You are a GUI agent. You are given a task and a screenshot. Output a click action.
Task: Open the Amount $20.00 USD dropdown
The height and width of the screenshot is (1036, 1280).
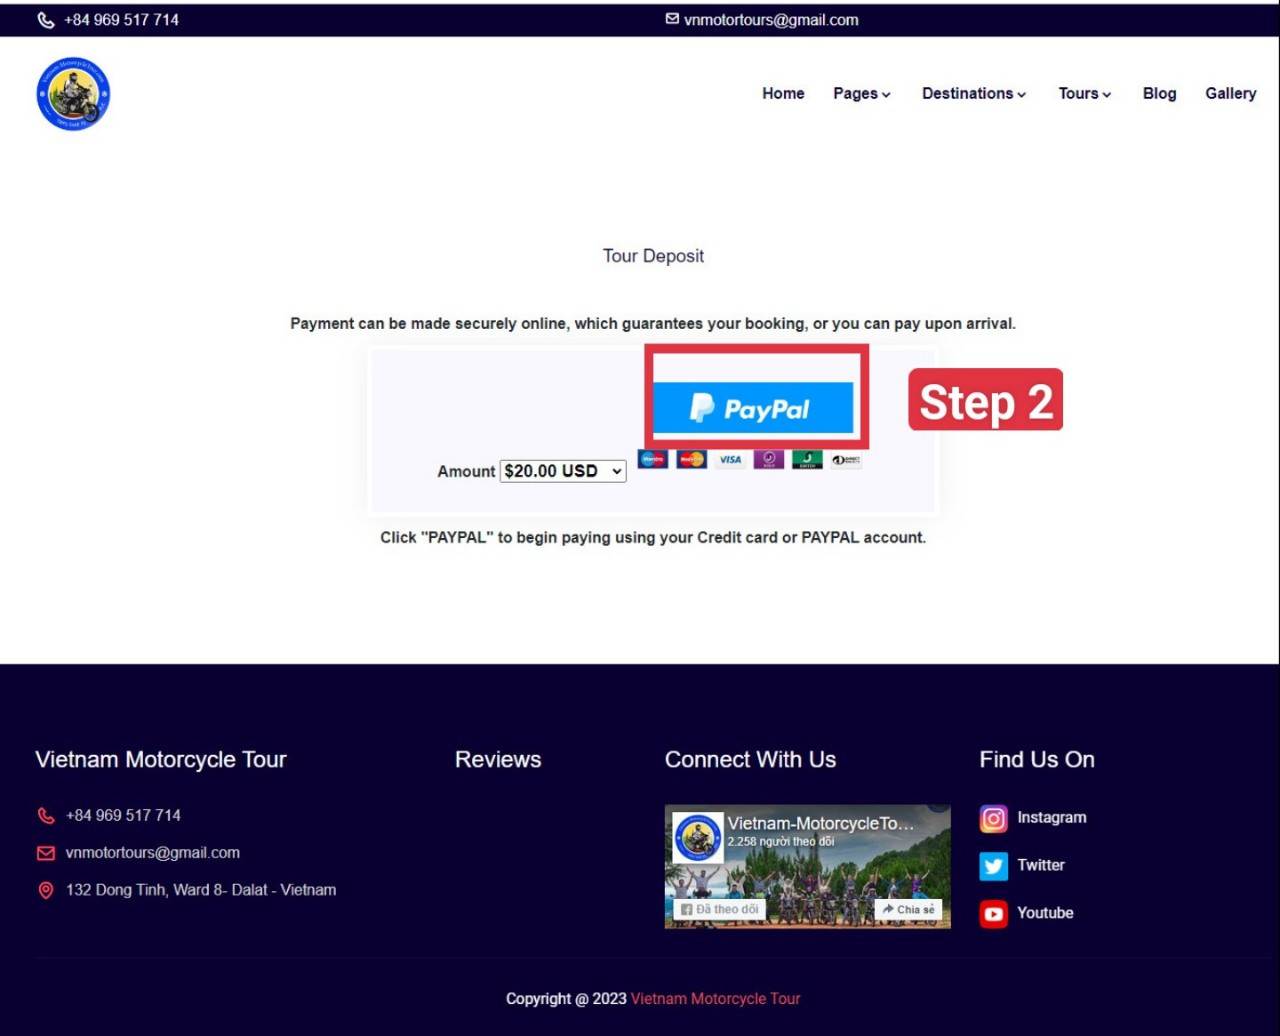click(563, 471)
